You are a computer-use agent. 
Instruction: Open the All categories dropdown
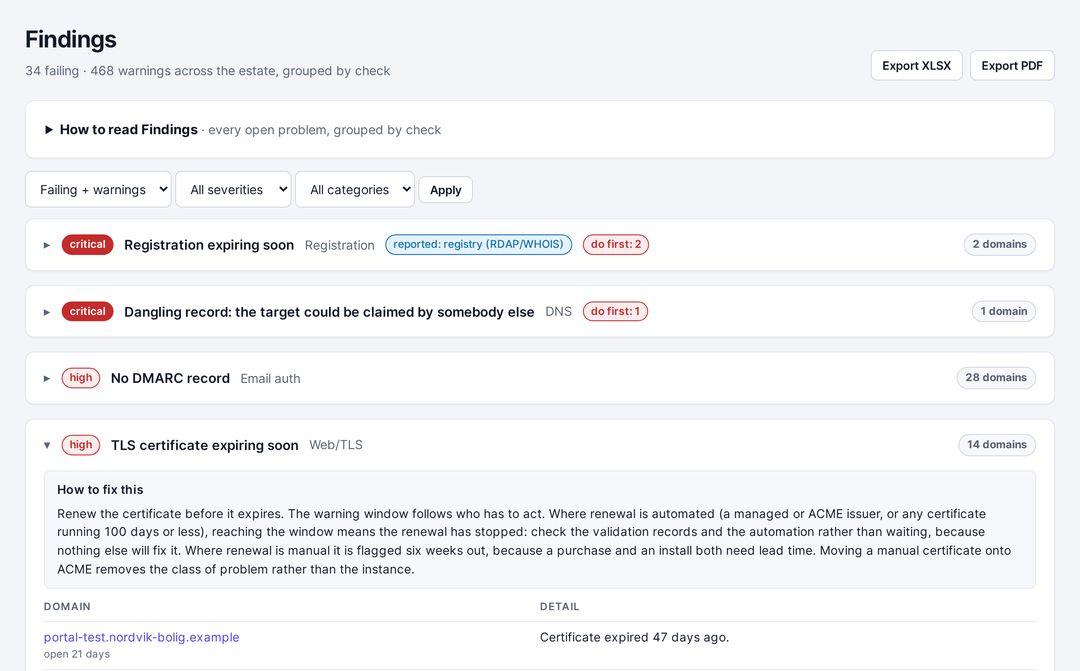pos(355,189)
